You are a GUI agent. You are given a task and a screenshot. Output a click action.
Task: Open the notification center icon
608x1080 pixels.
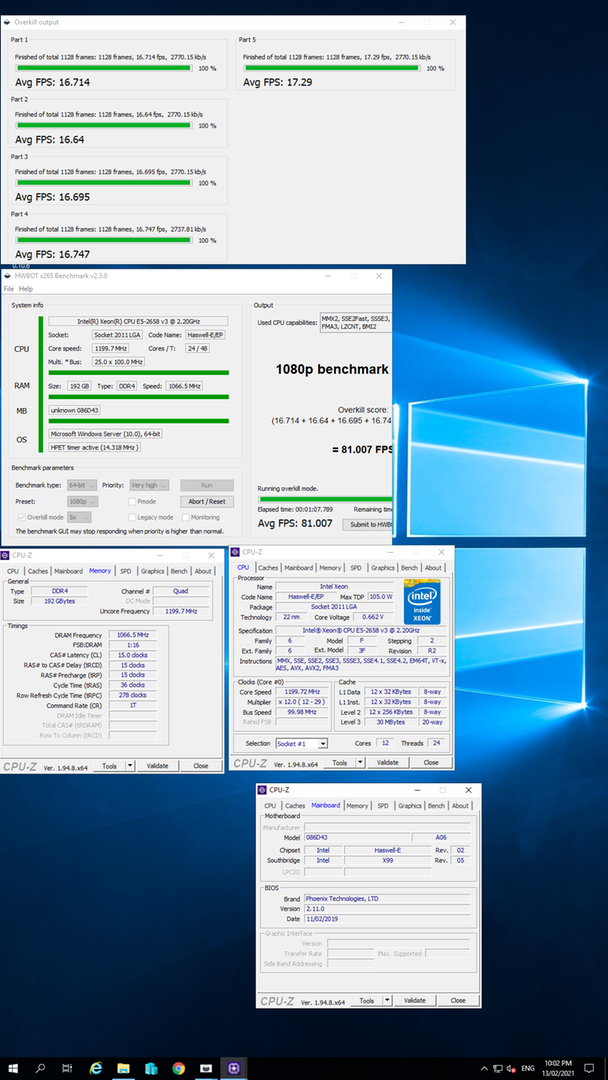point(589,1068)
